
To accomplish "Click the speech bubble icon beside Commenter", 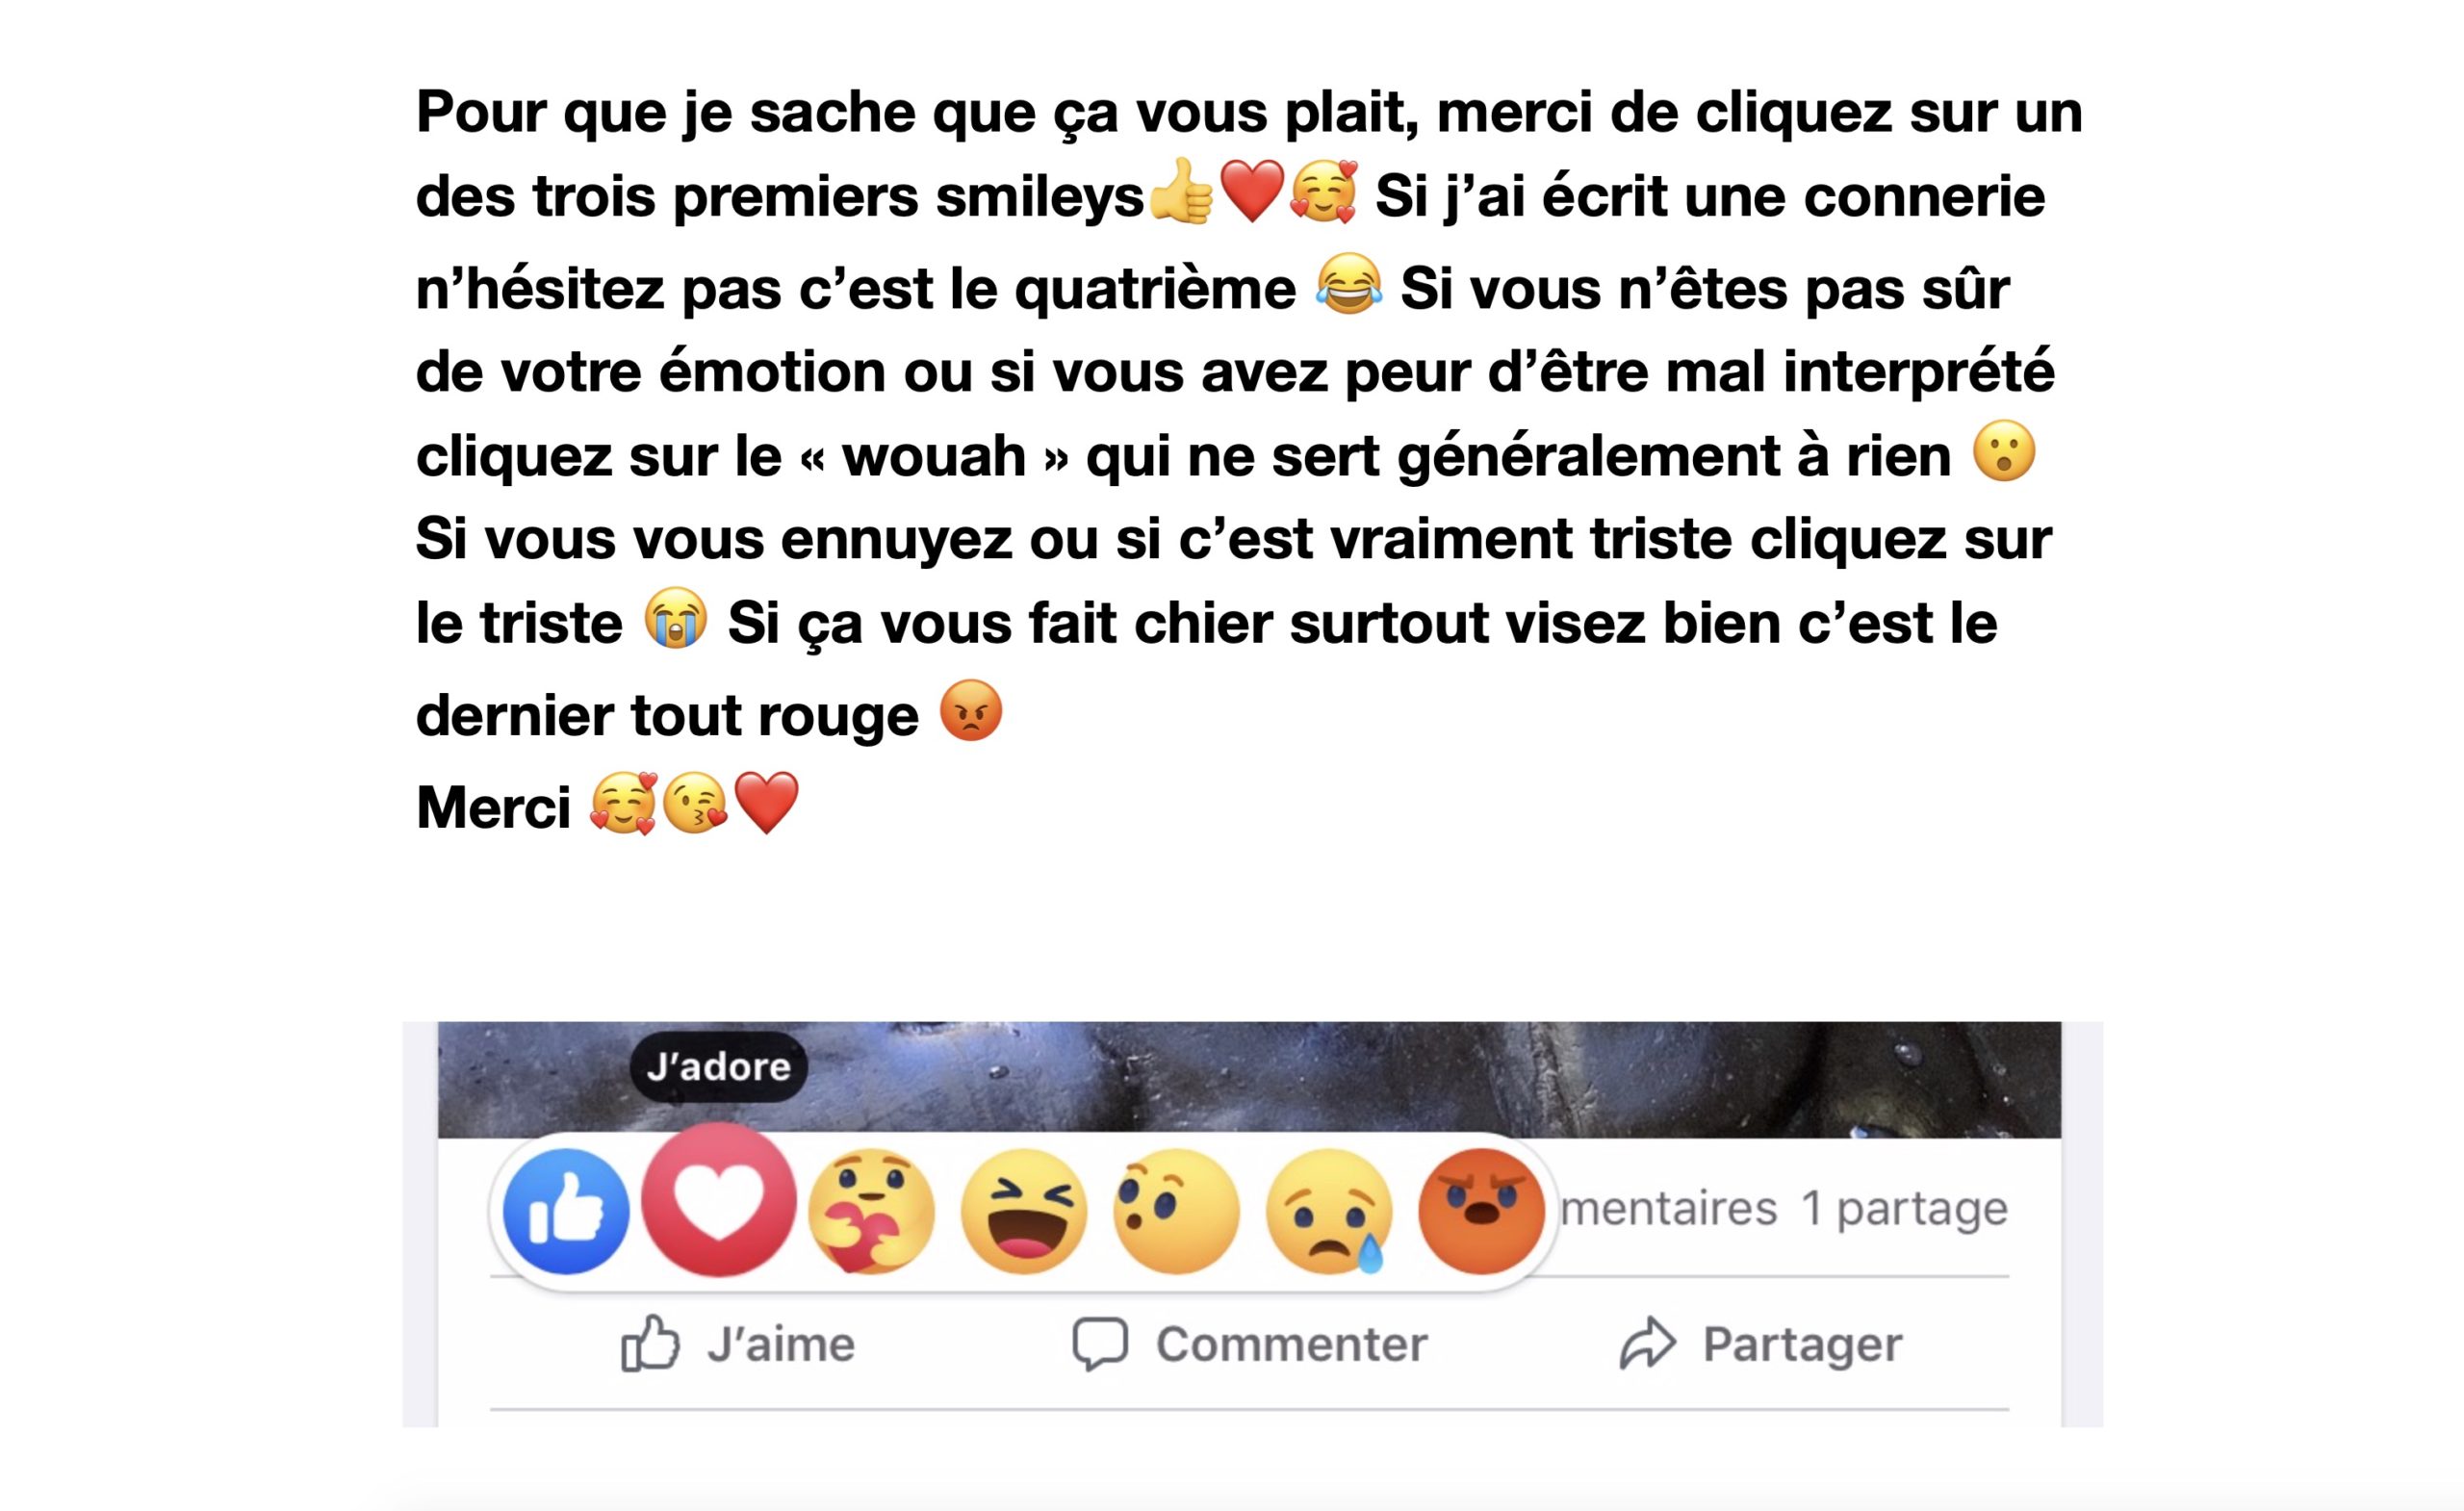I will pos(1100,1344).
